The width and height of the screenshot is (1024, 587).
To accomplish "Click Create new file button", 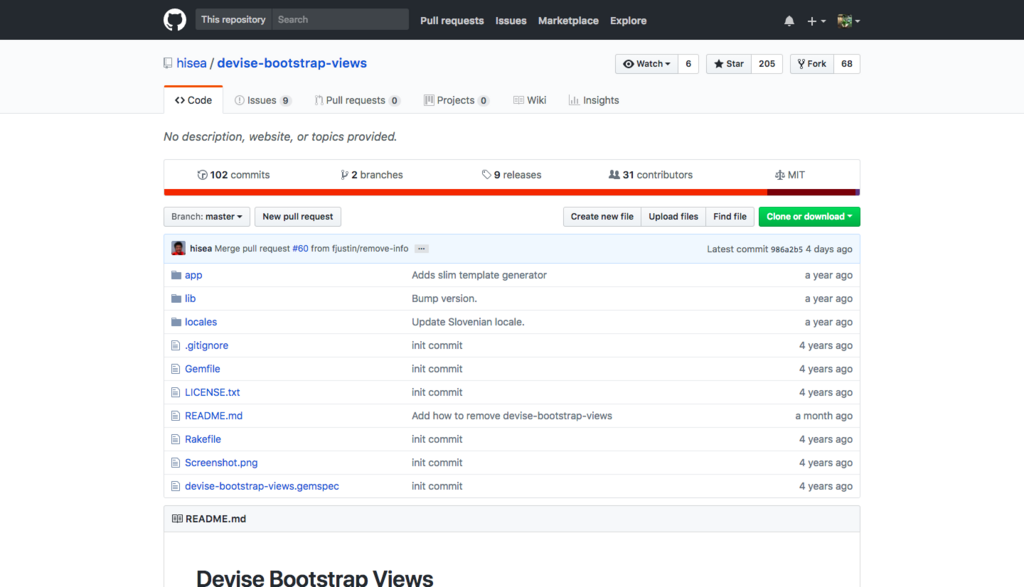I will coord(602,217).
